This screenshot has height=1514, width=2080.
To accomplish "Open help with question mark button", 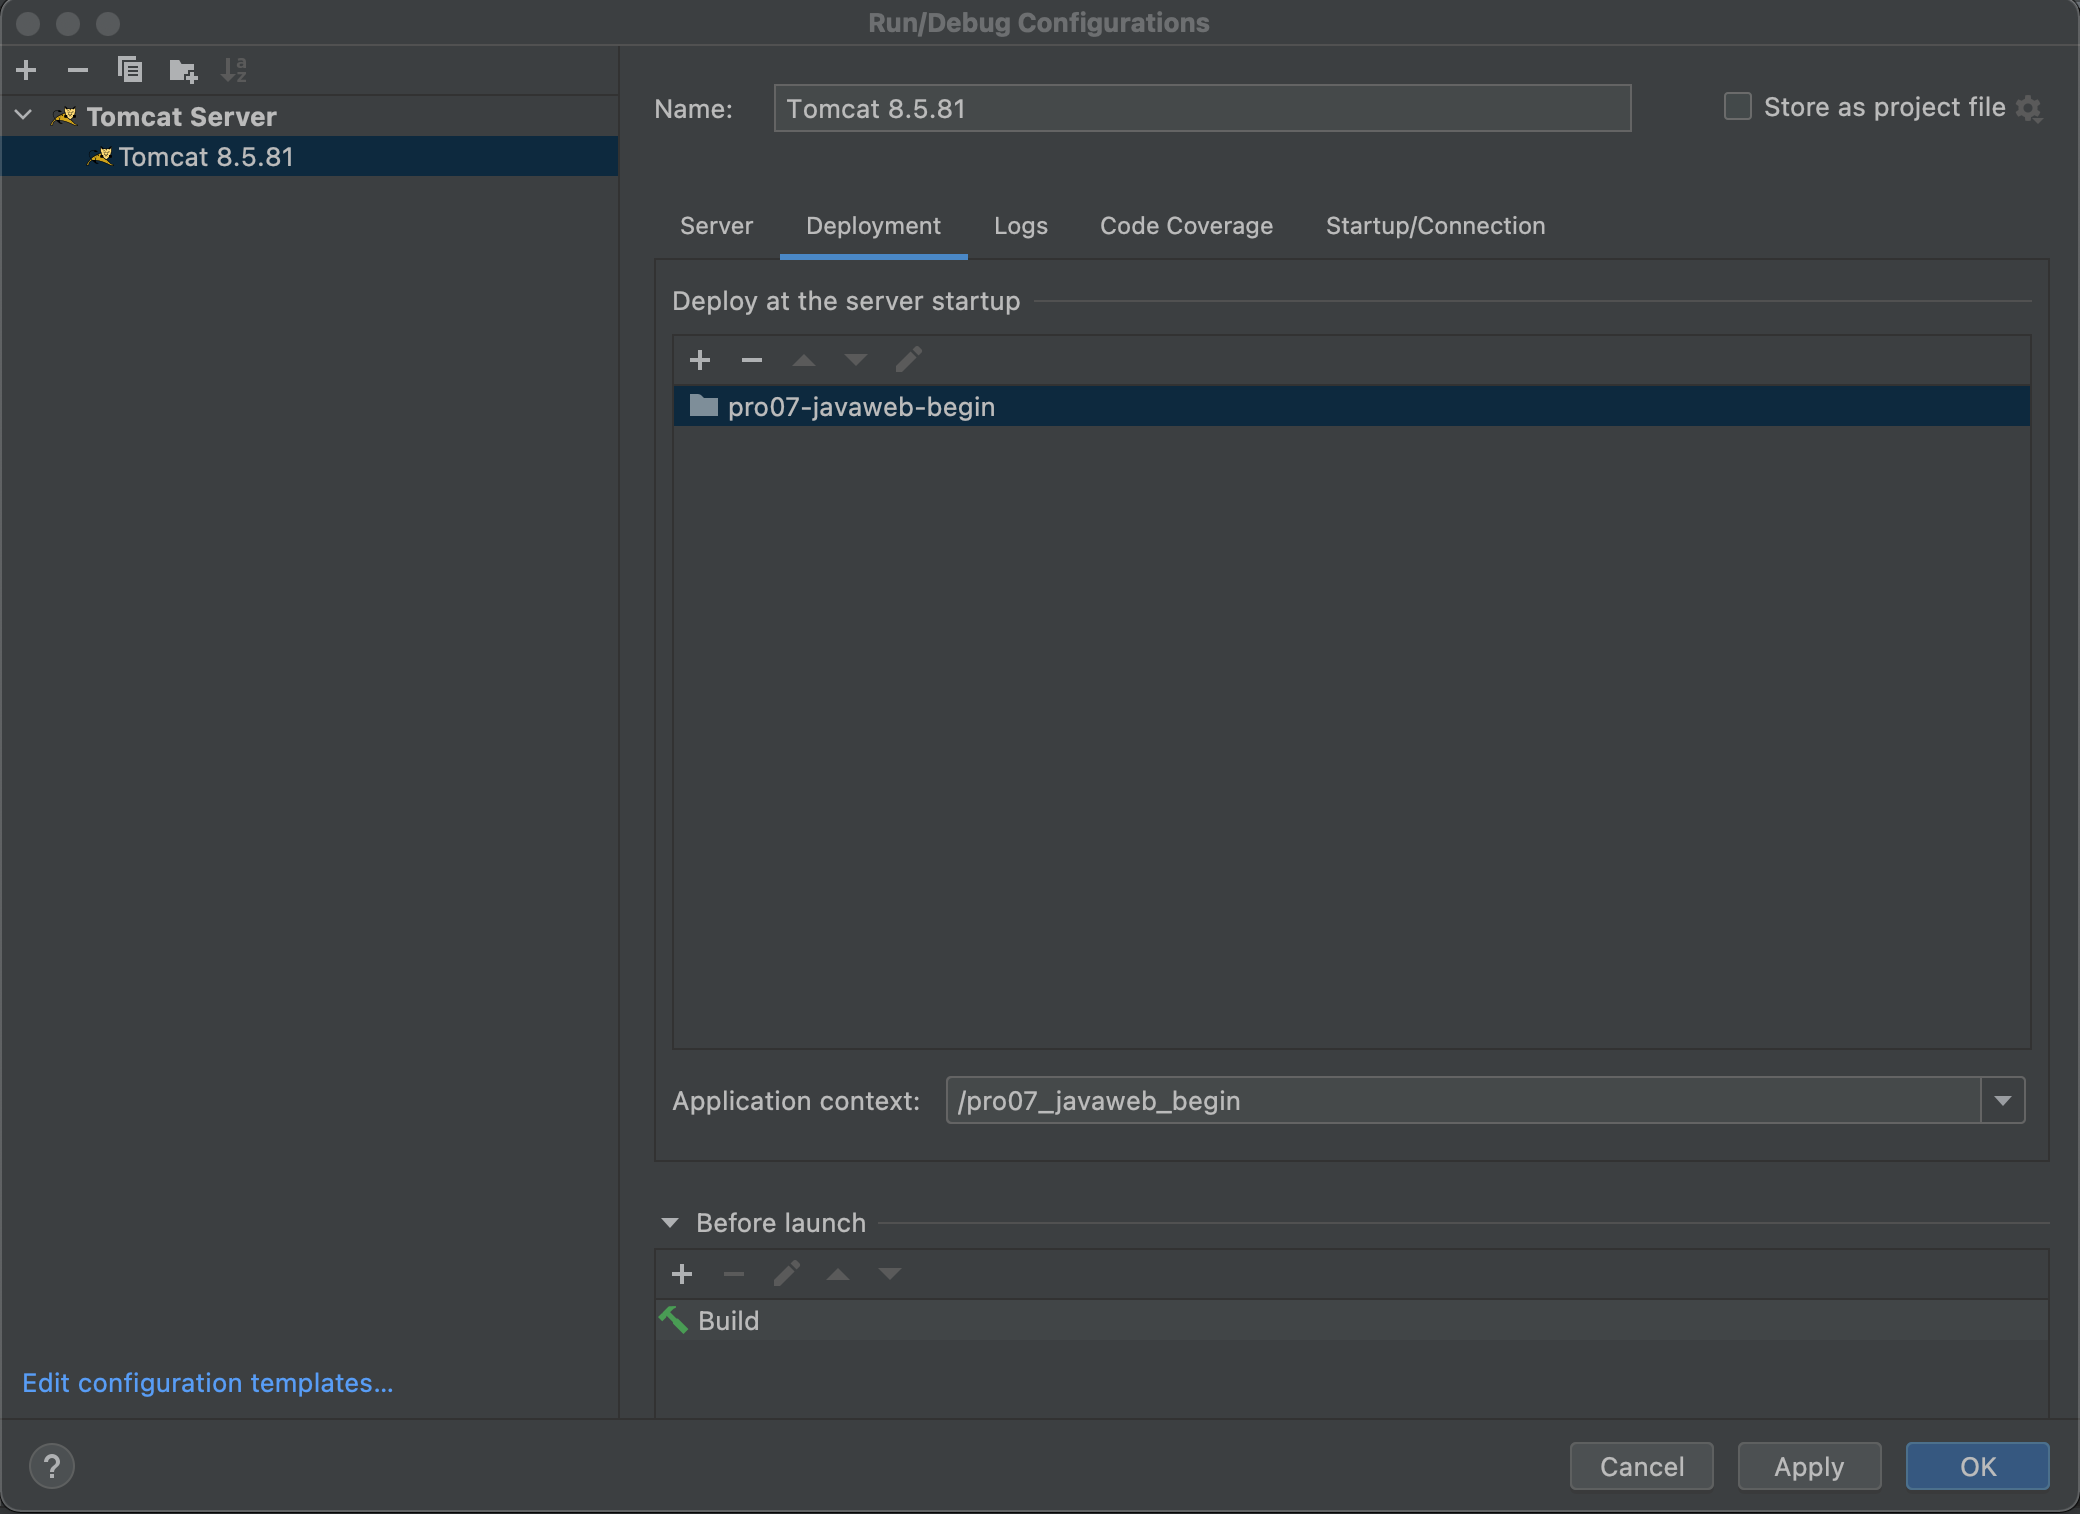I will point(52,1466).
